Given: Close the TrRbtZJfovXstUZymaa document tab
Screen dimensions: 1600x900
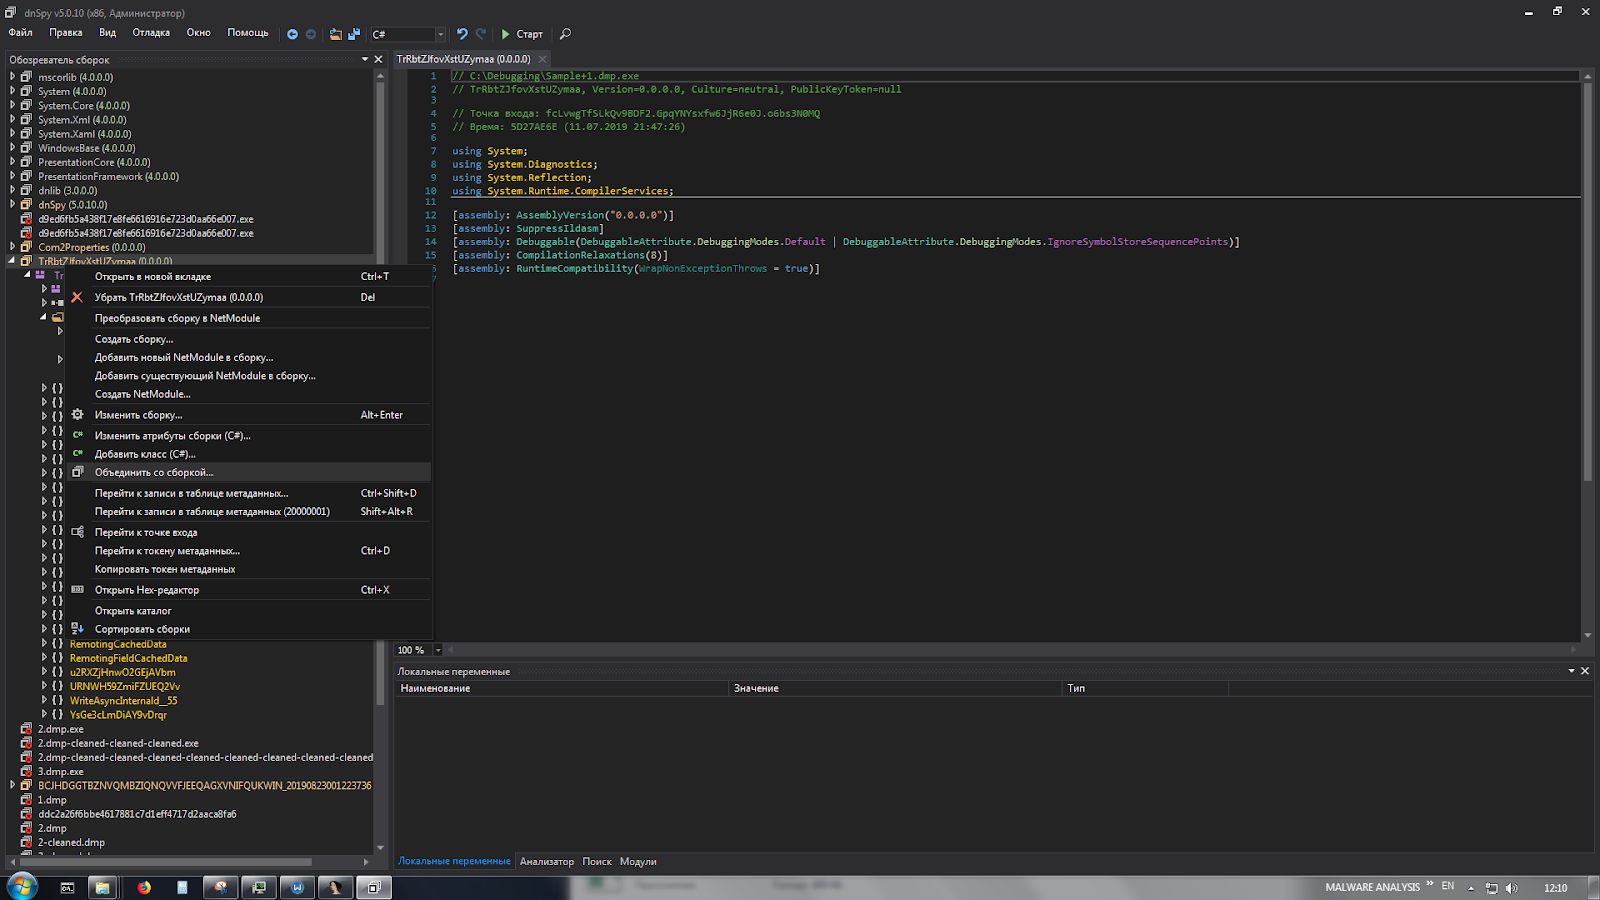Looking at the screenshot, I should (x=543, y=59).
